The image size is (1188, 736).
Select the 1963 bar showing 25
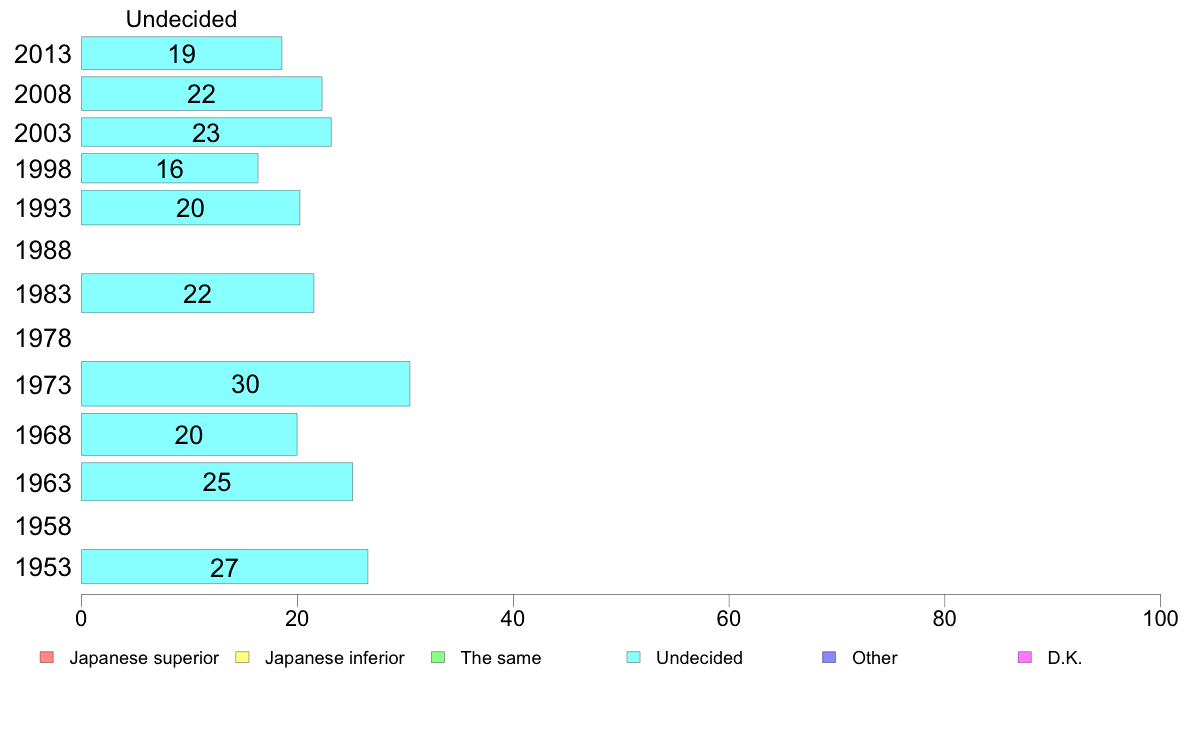(217, 481)
